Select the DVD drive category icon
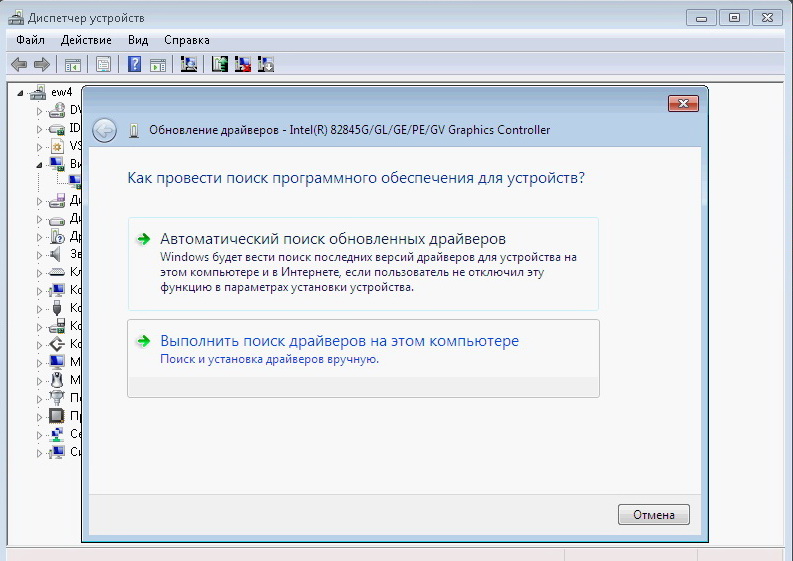Viewport: 793px width, 561px height. (x=57, y=110)
